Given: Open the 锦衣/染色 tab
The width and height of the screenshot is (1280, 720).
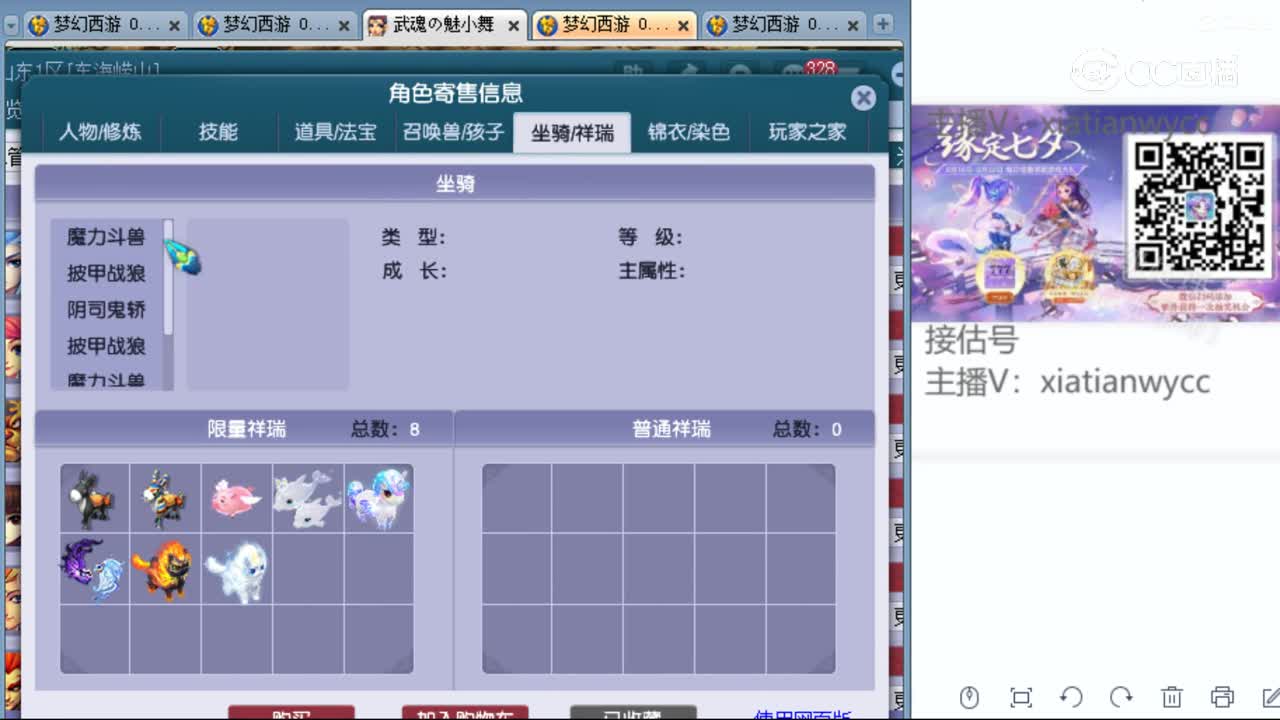Looking at the screenshot, I should 689,132.
